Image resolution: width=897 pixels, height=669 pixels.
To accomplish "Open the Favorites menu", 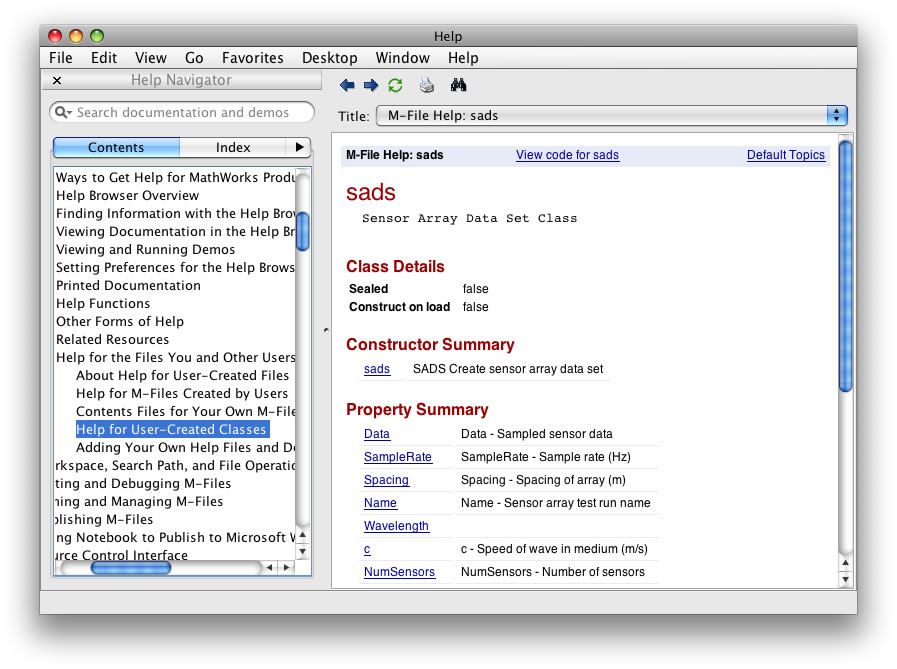I will pyautogui.click(x=252, y=58).
